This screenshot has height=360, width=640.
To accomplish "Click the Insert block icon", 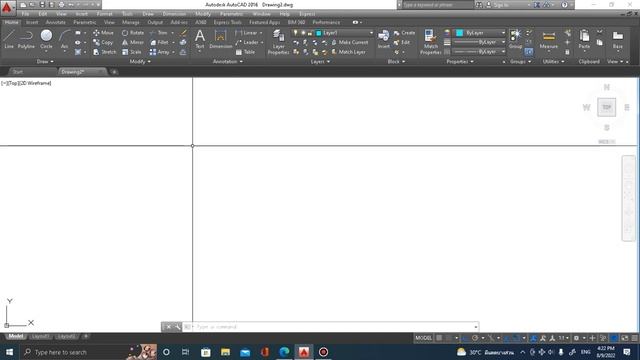I will point(384,39).
